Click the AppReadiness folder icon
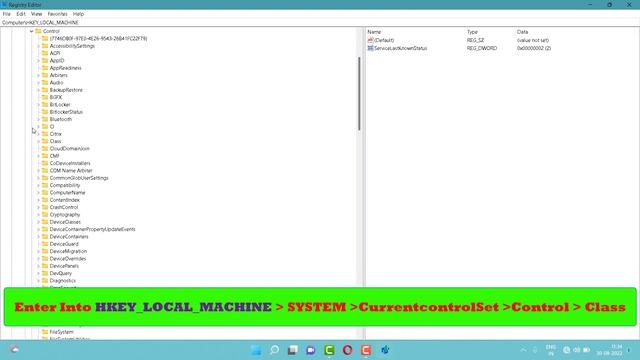 (x=45, y=68)
